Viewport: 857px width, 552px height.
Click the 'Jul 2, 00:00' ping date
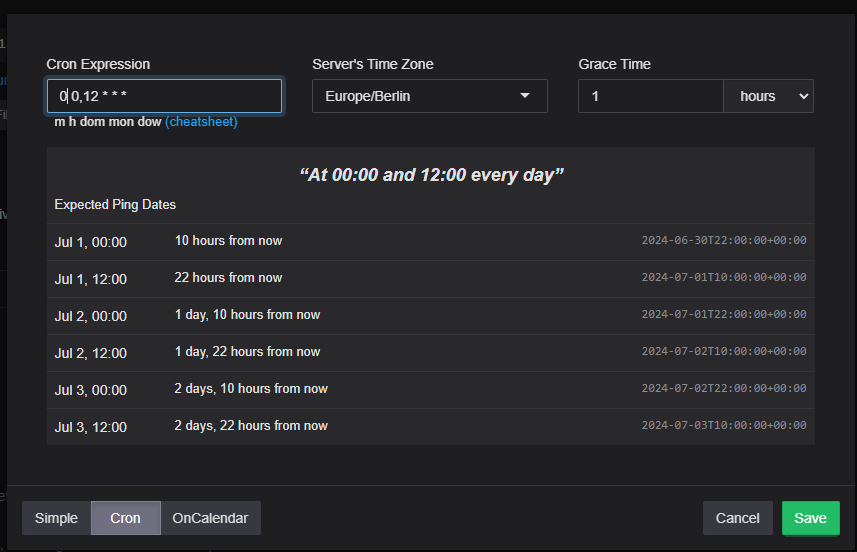pyautogui.click(x=91, y=316)
